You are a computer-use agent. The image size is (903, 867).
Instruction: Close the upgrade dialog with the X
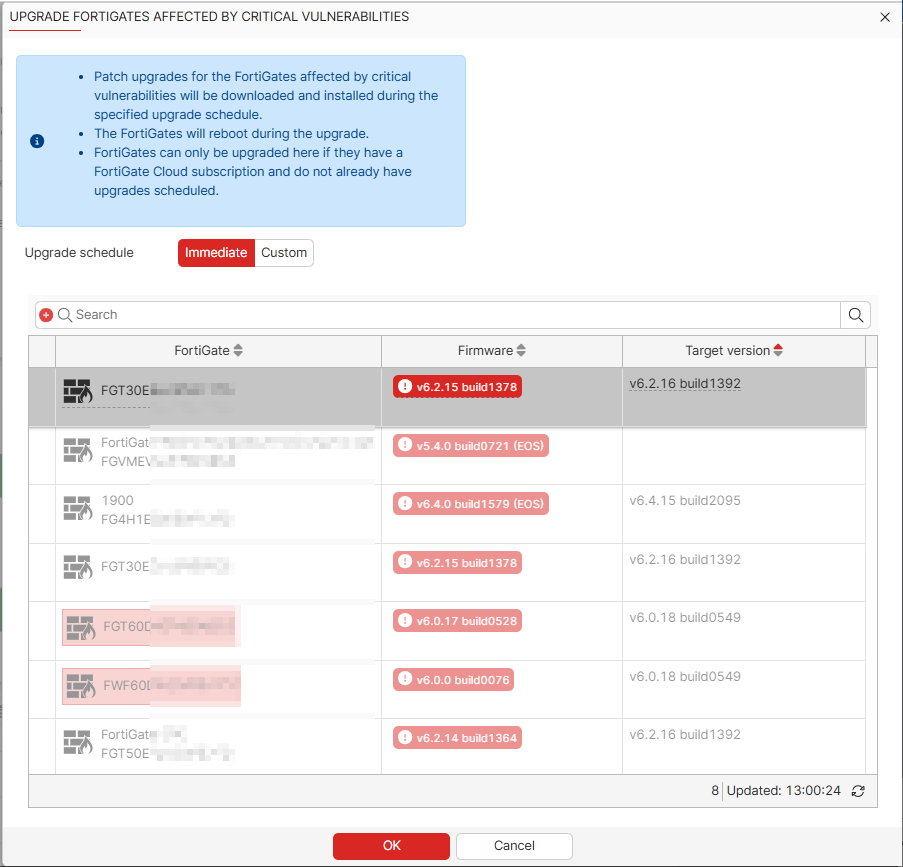(885, 17)
